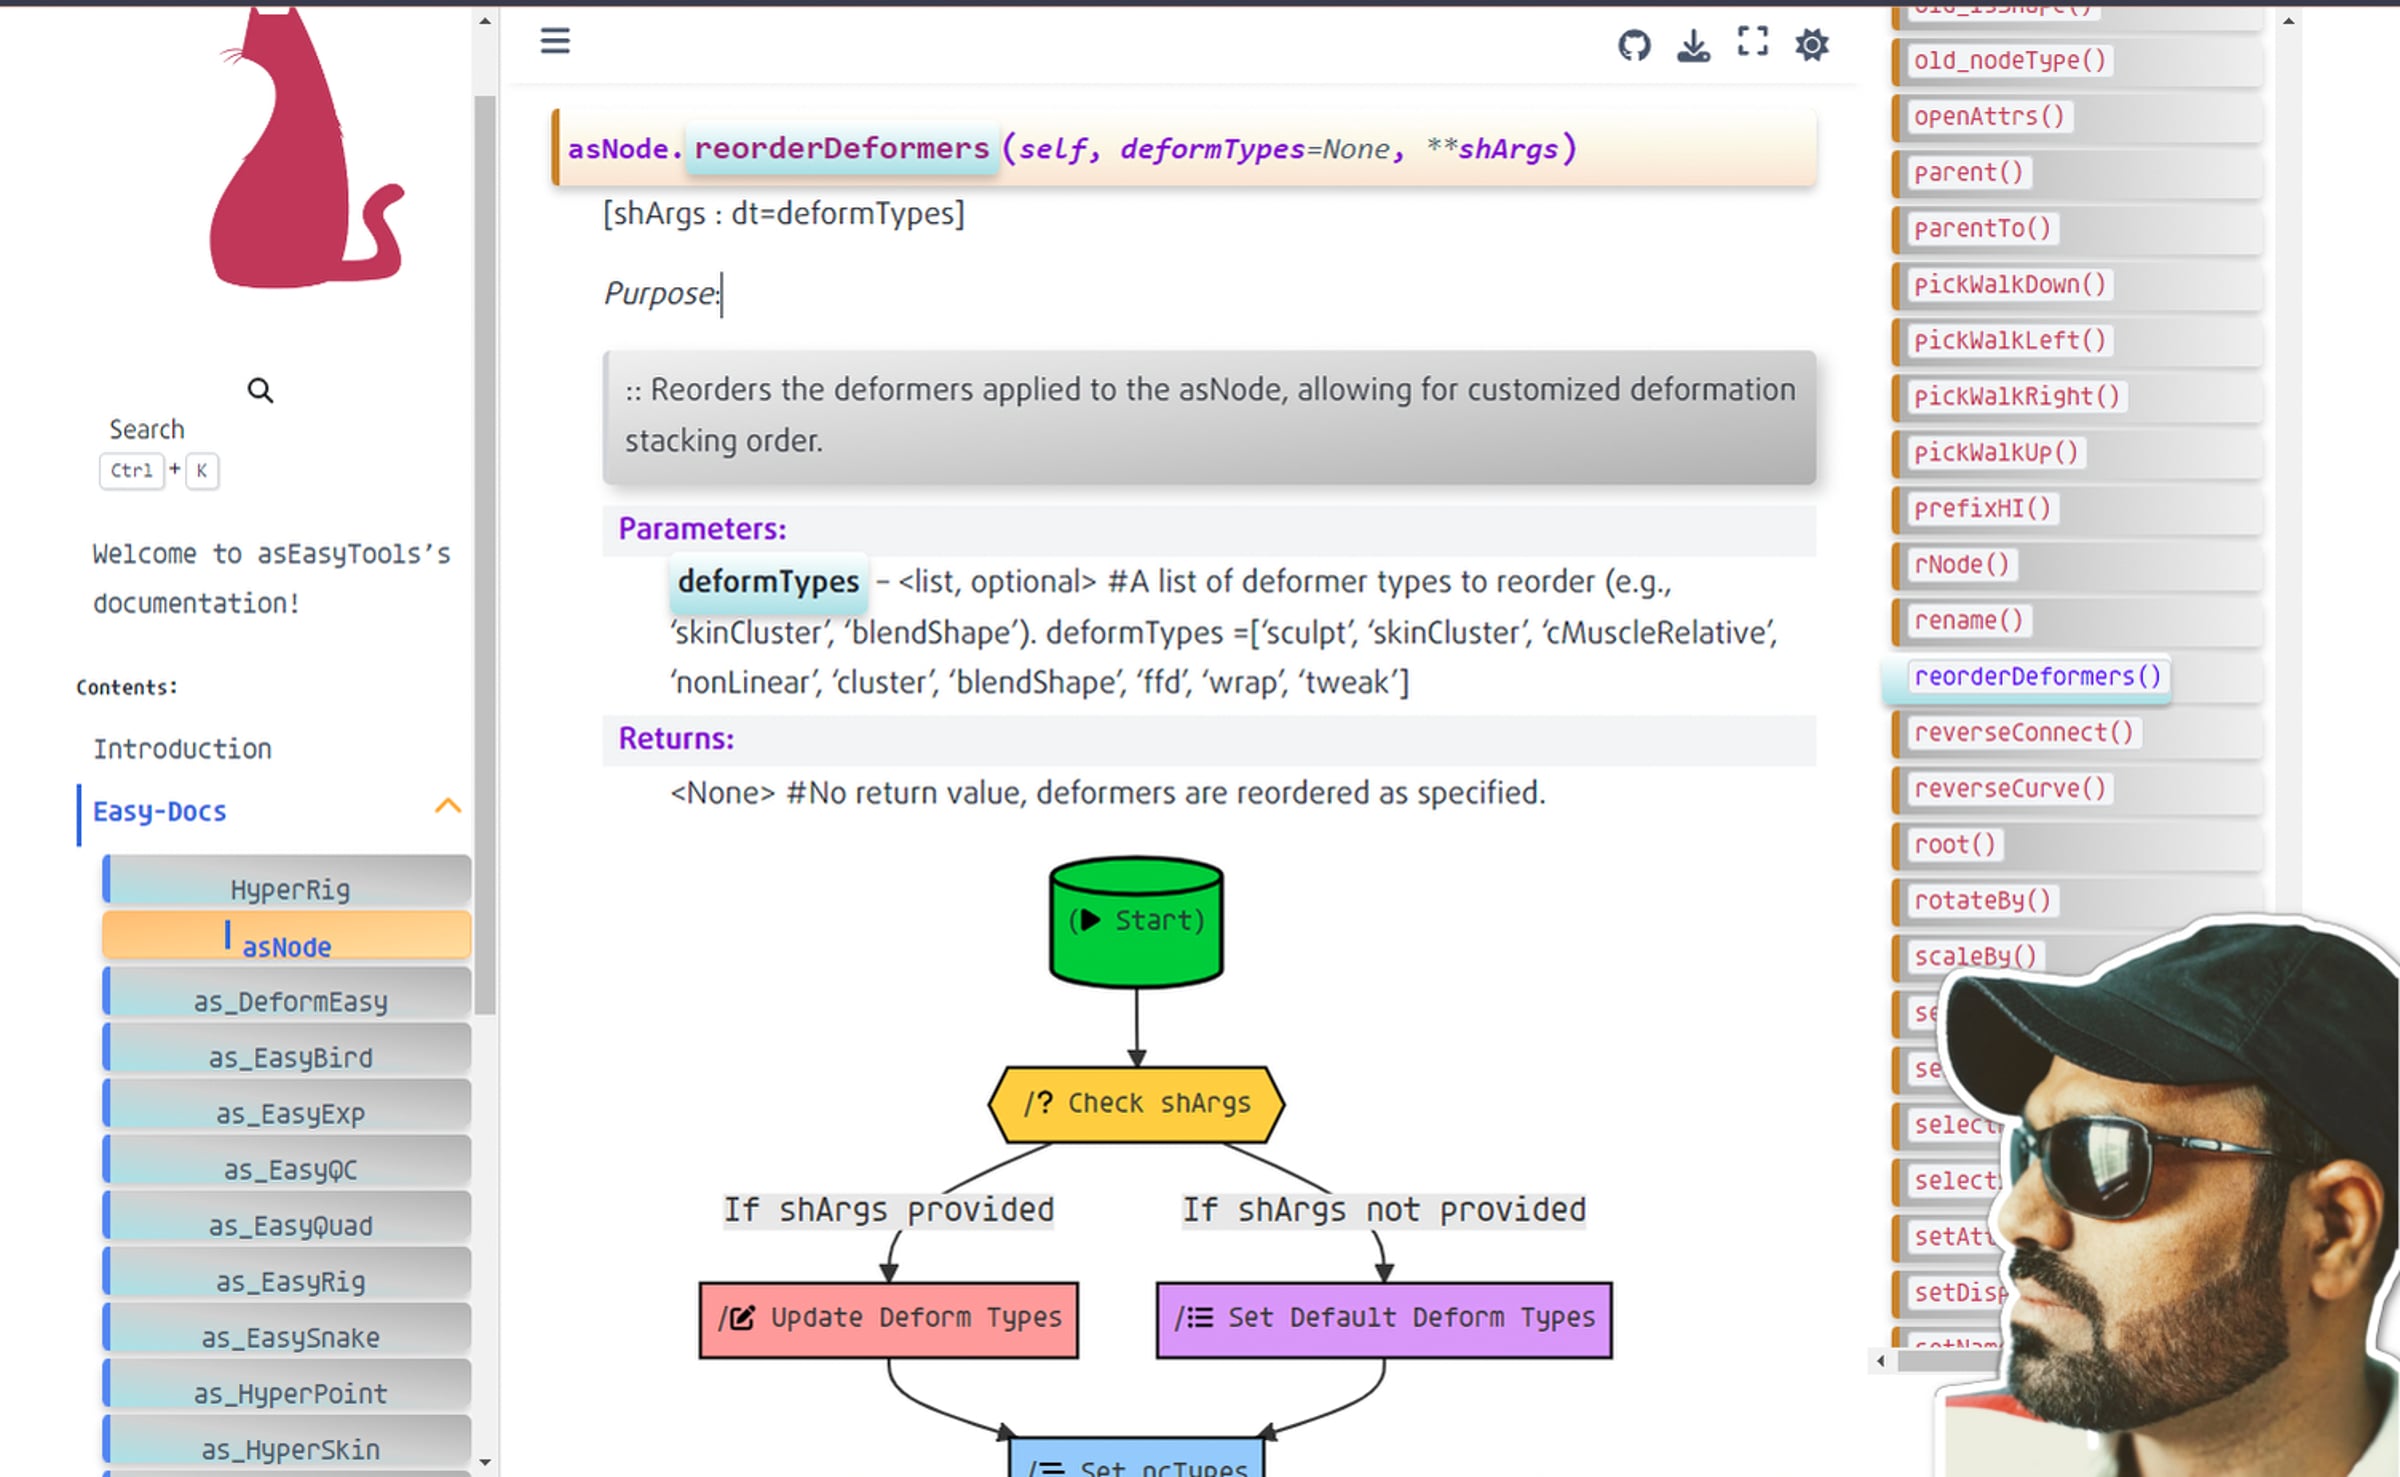The height and width of the screenshot is (1477, 2400).
Task: Click the download page icon
Action: pos(1693,44)
